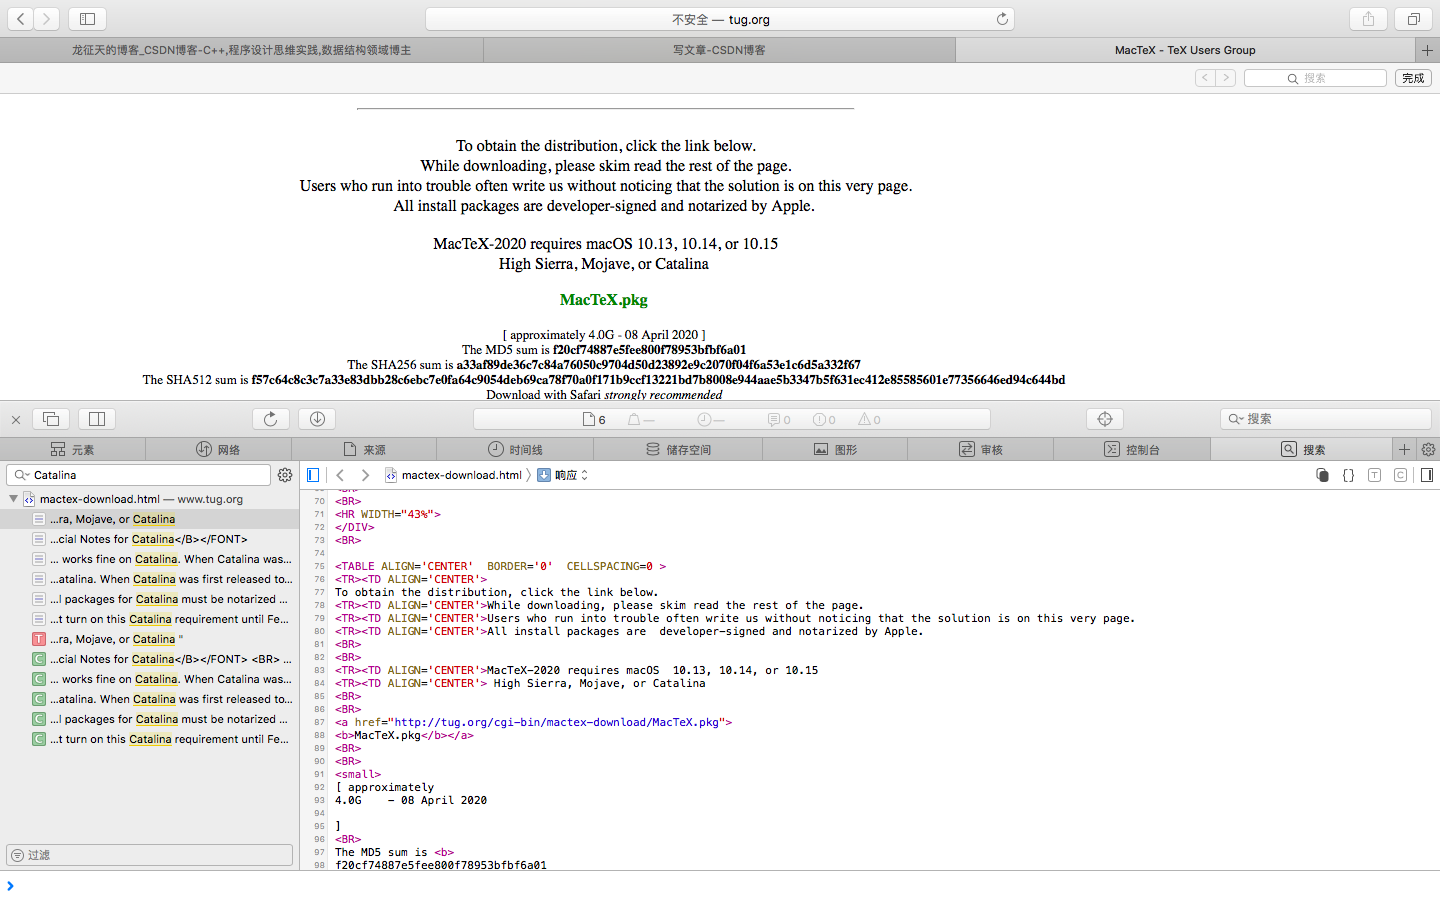Viewport: 1440px width, 900px height.
Task: Click the MacTeX.pkg href URL in source
Action: (x=557, y=722)
